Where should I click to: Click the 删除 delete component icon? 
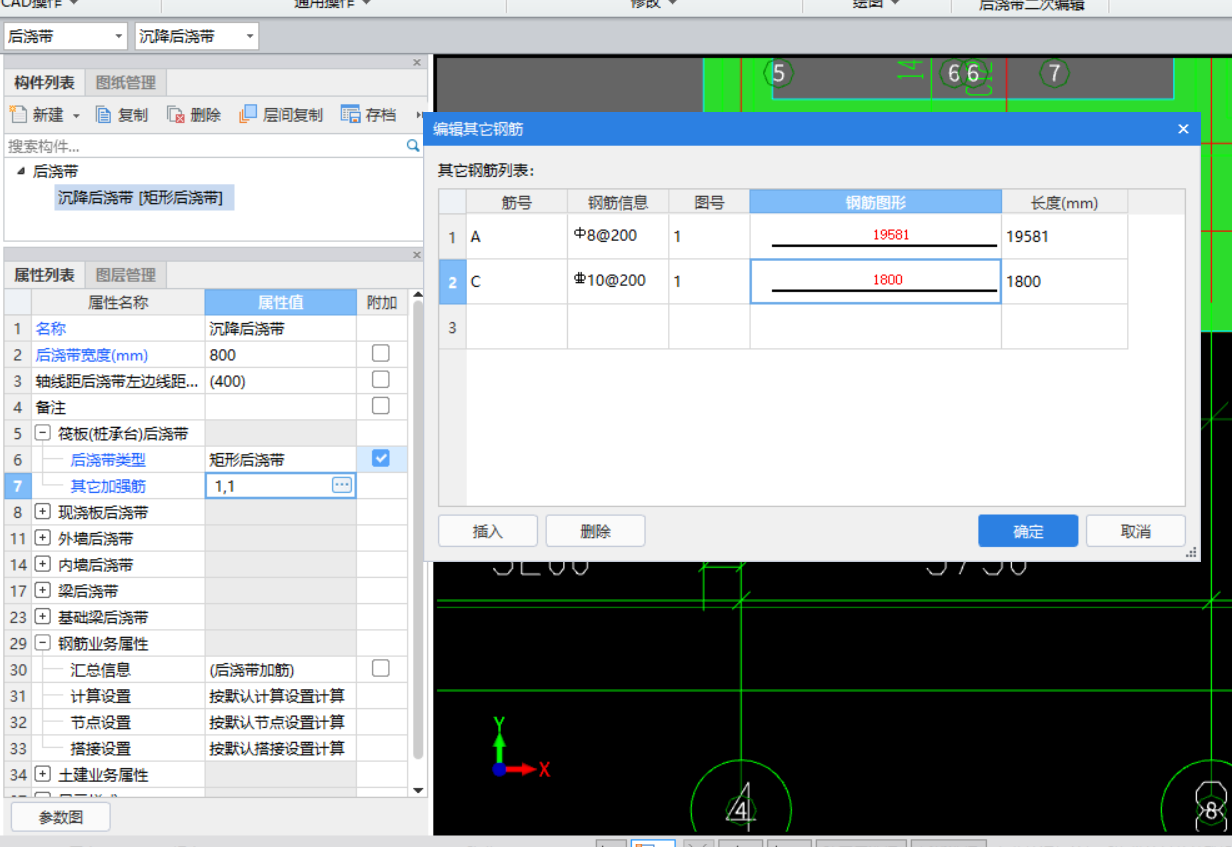(x=176, y=115)
